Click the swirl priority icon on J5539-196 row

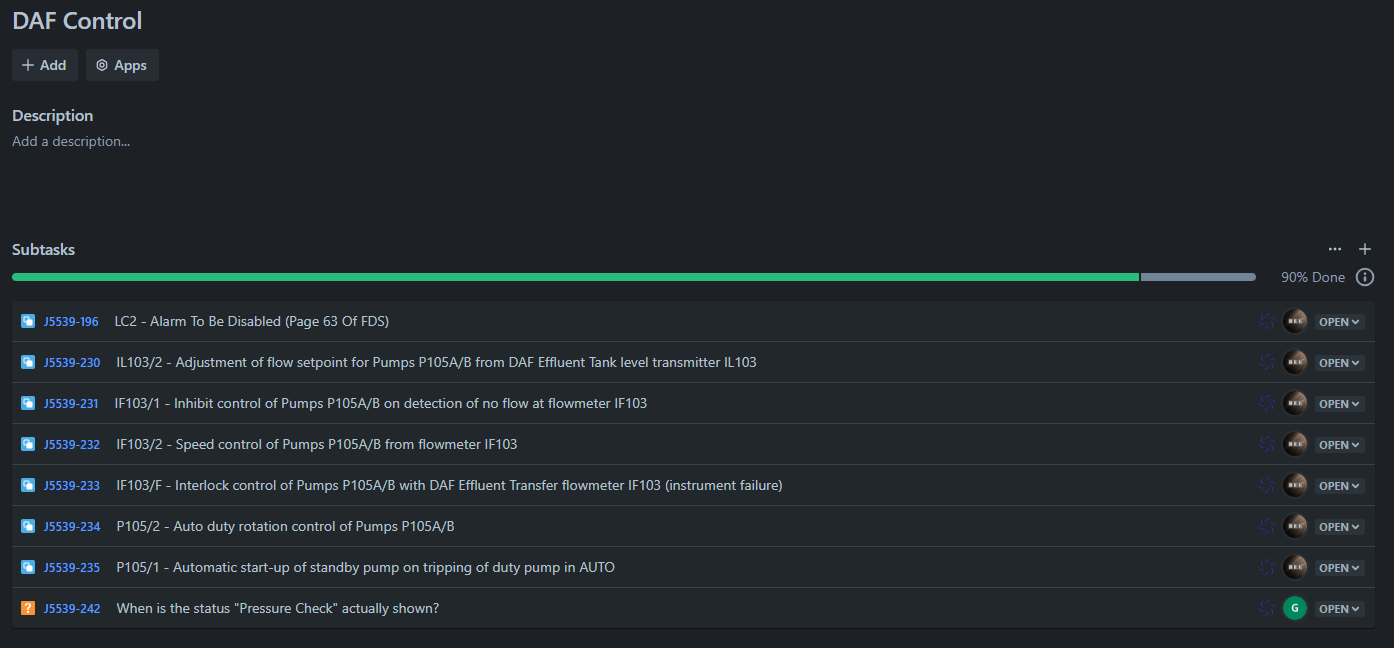click(1267, 322)
